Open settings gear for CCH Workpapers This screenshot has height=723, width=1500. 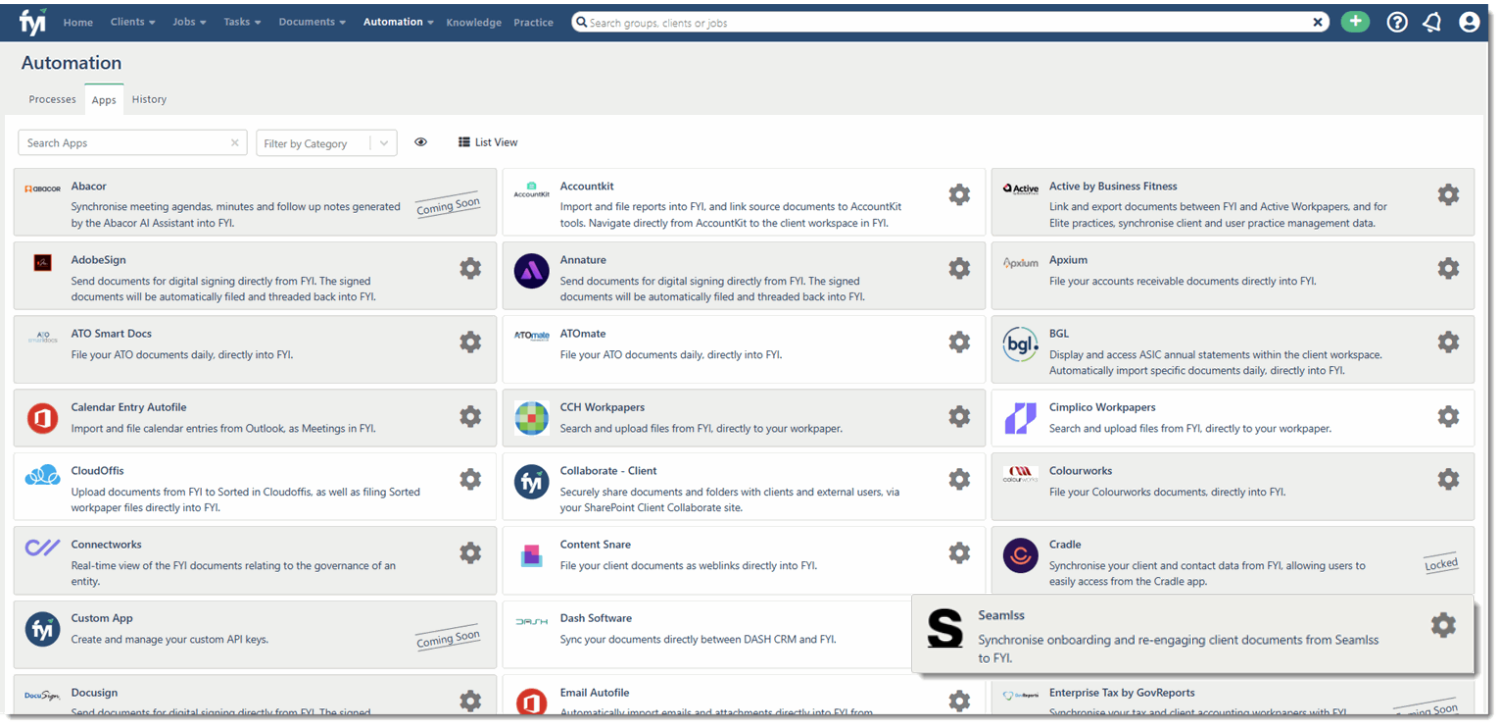pos(959,416)
